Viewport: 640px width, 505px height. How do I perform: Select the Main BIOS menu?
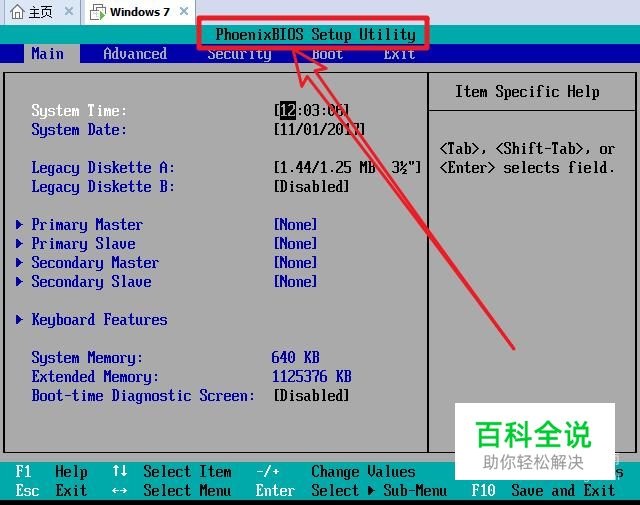click(48, 53)
